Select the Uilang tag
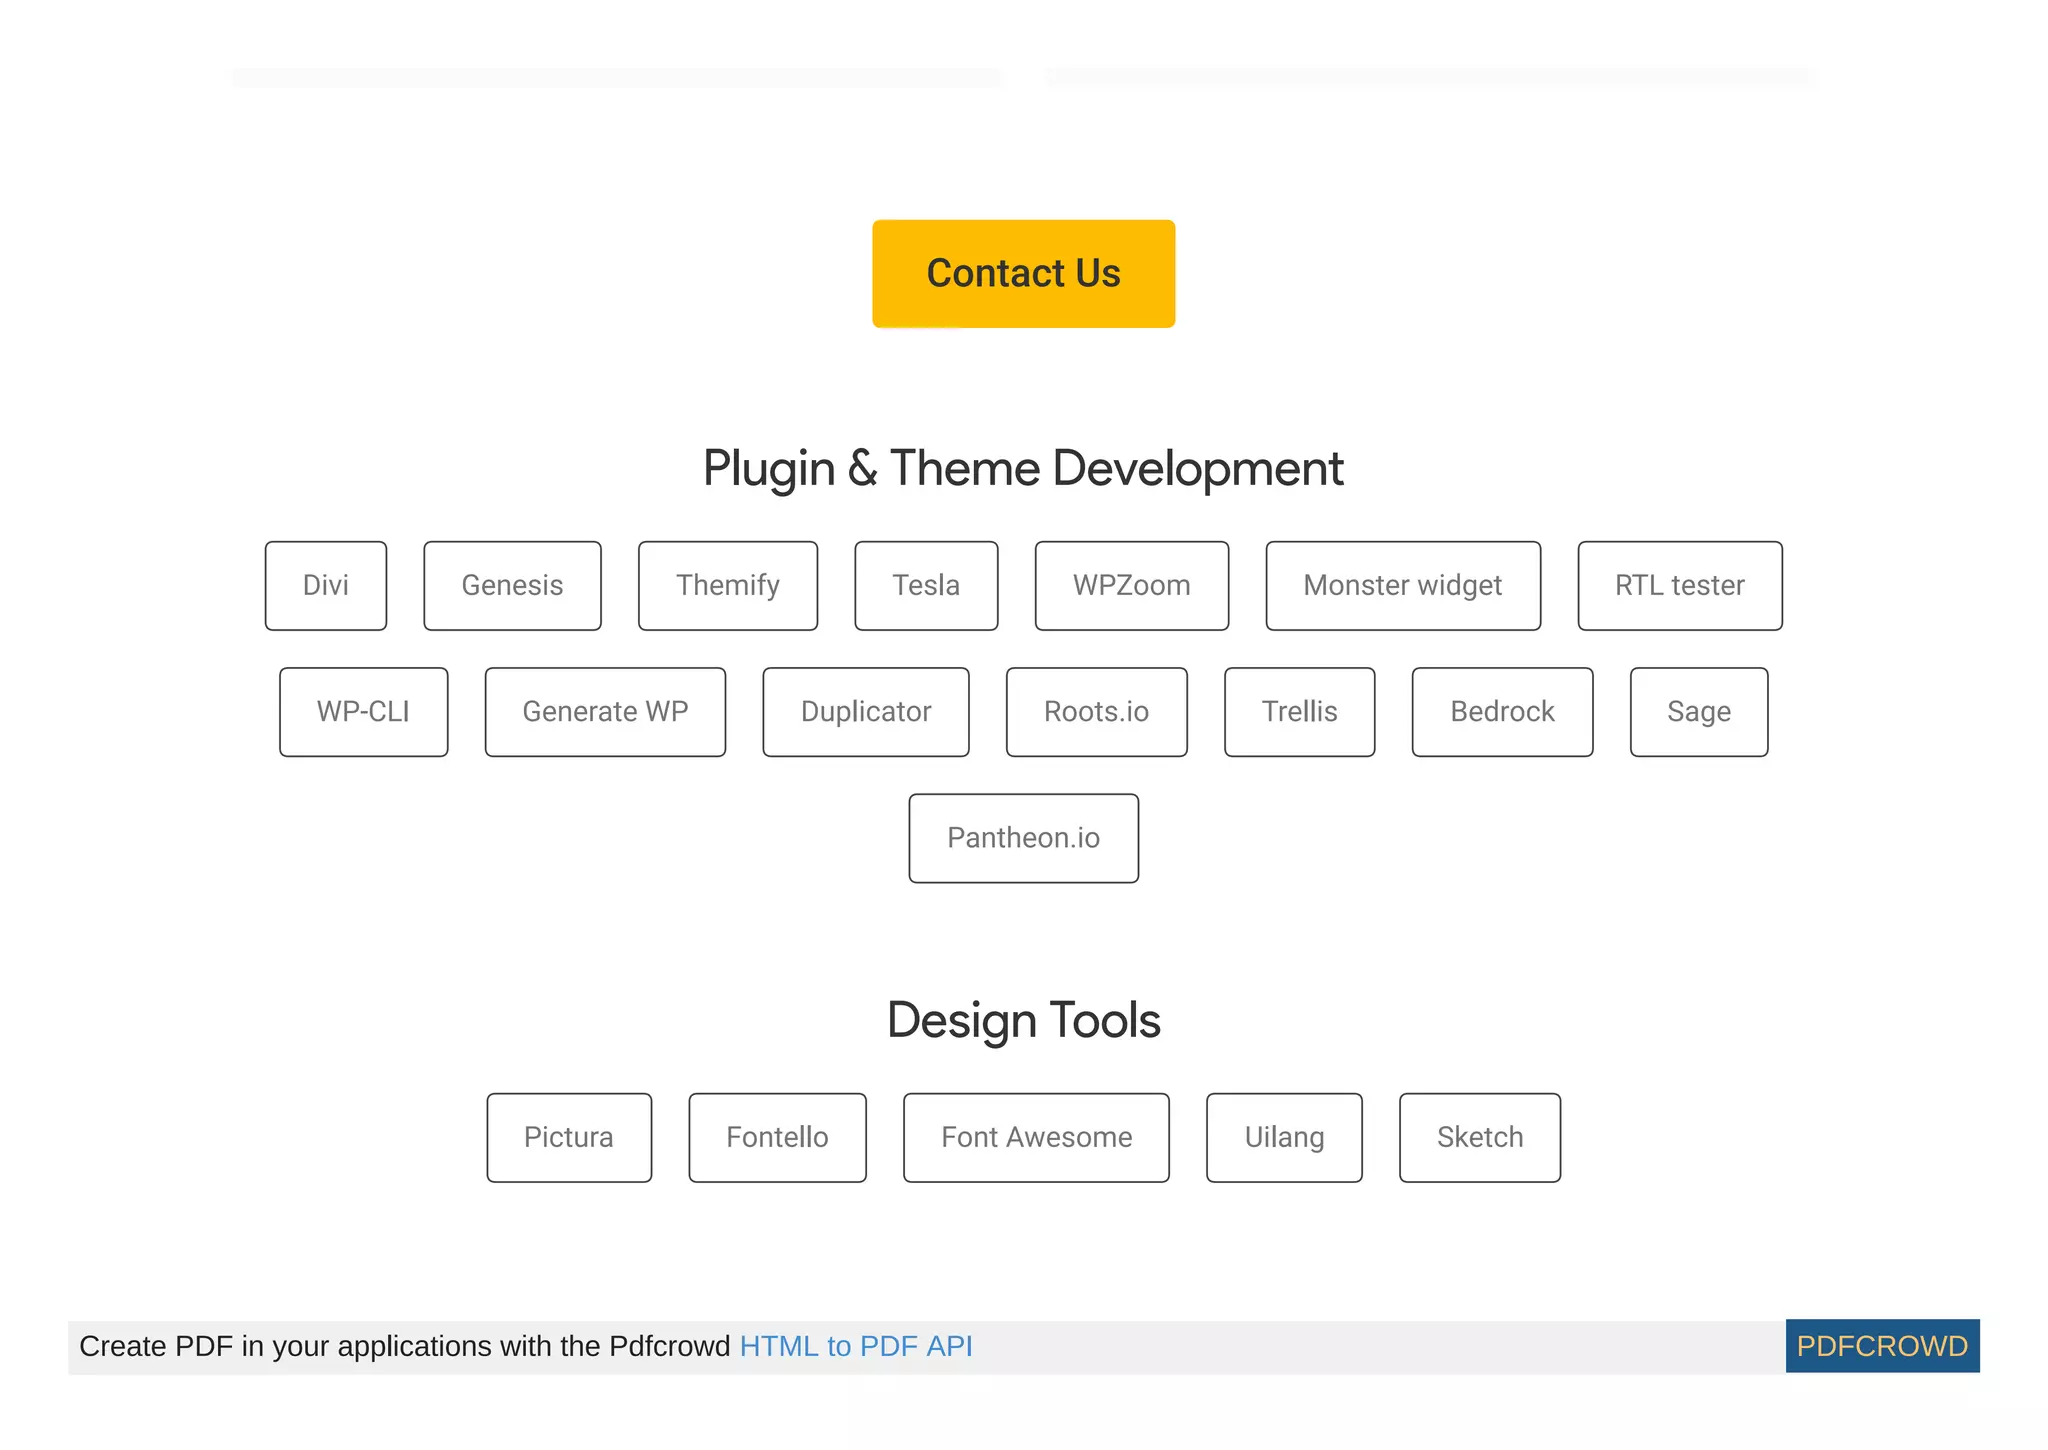This screenshot has height=1450, width=2048. tap(1284, 1137)
